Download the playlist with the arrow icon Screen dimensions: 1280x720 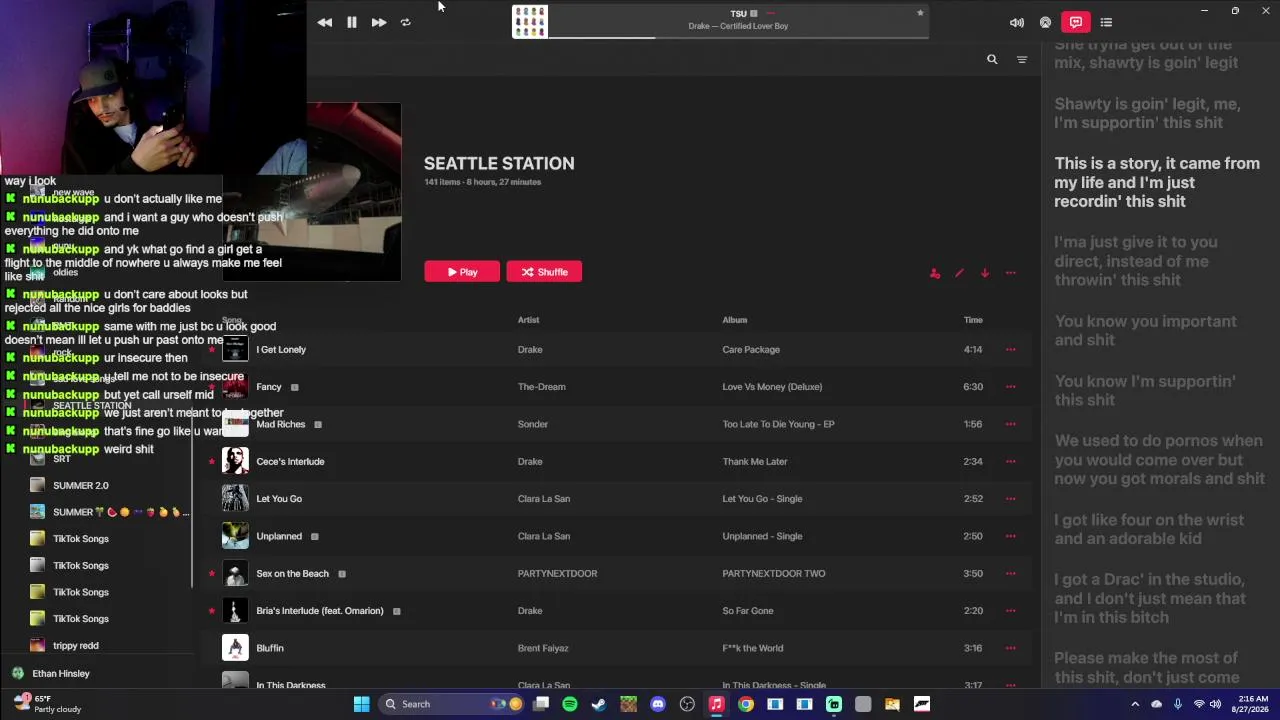(985, 273)
